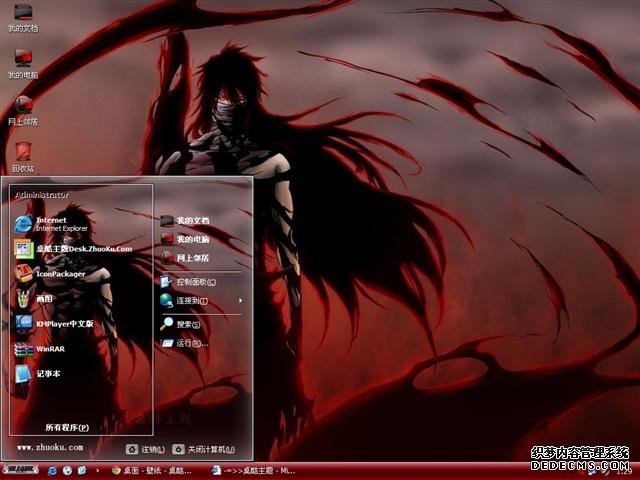The width and height of the screenshot is (640, 480).
Task: Open 搜索 search from the start menu
Action: (x=180, y=324)
